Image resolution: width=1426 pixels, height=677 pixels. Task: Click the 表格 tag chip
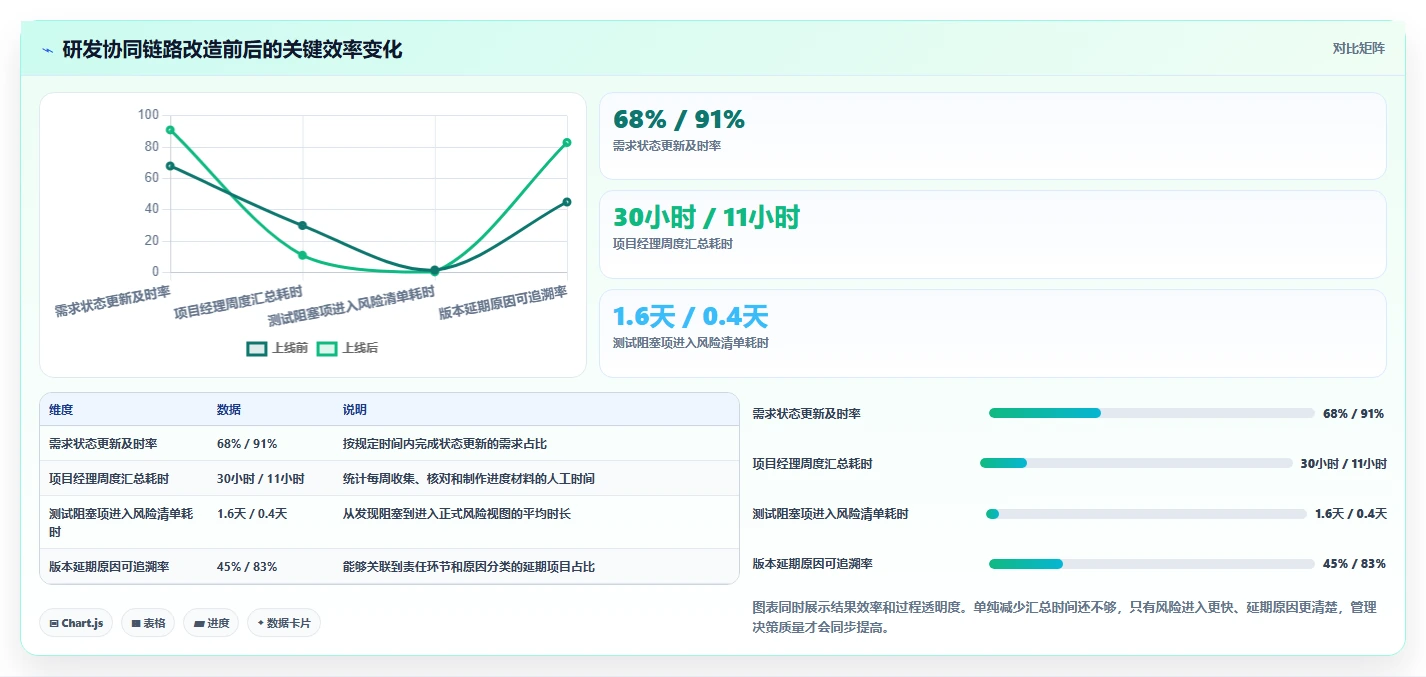pos(148,623)
